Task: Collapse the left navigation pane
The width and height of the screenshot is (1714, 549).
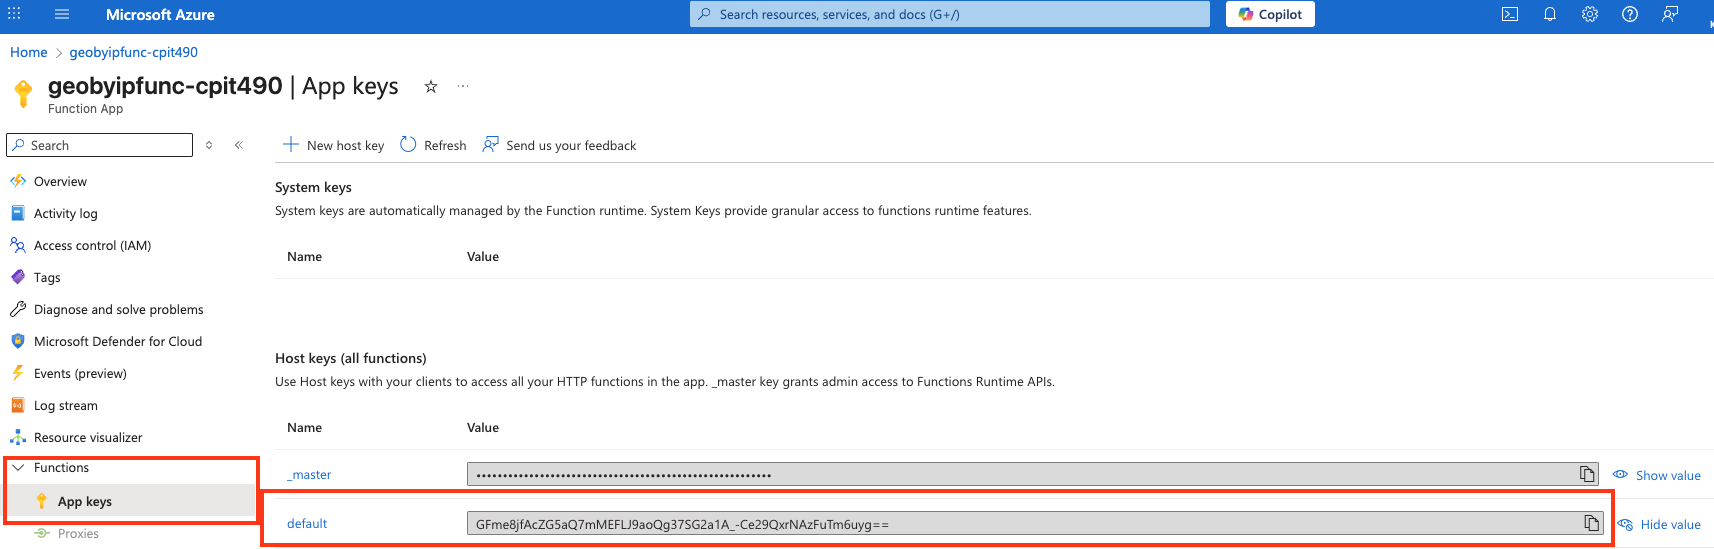Action: click(x=239, y=145)
